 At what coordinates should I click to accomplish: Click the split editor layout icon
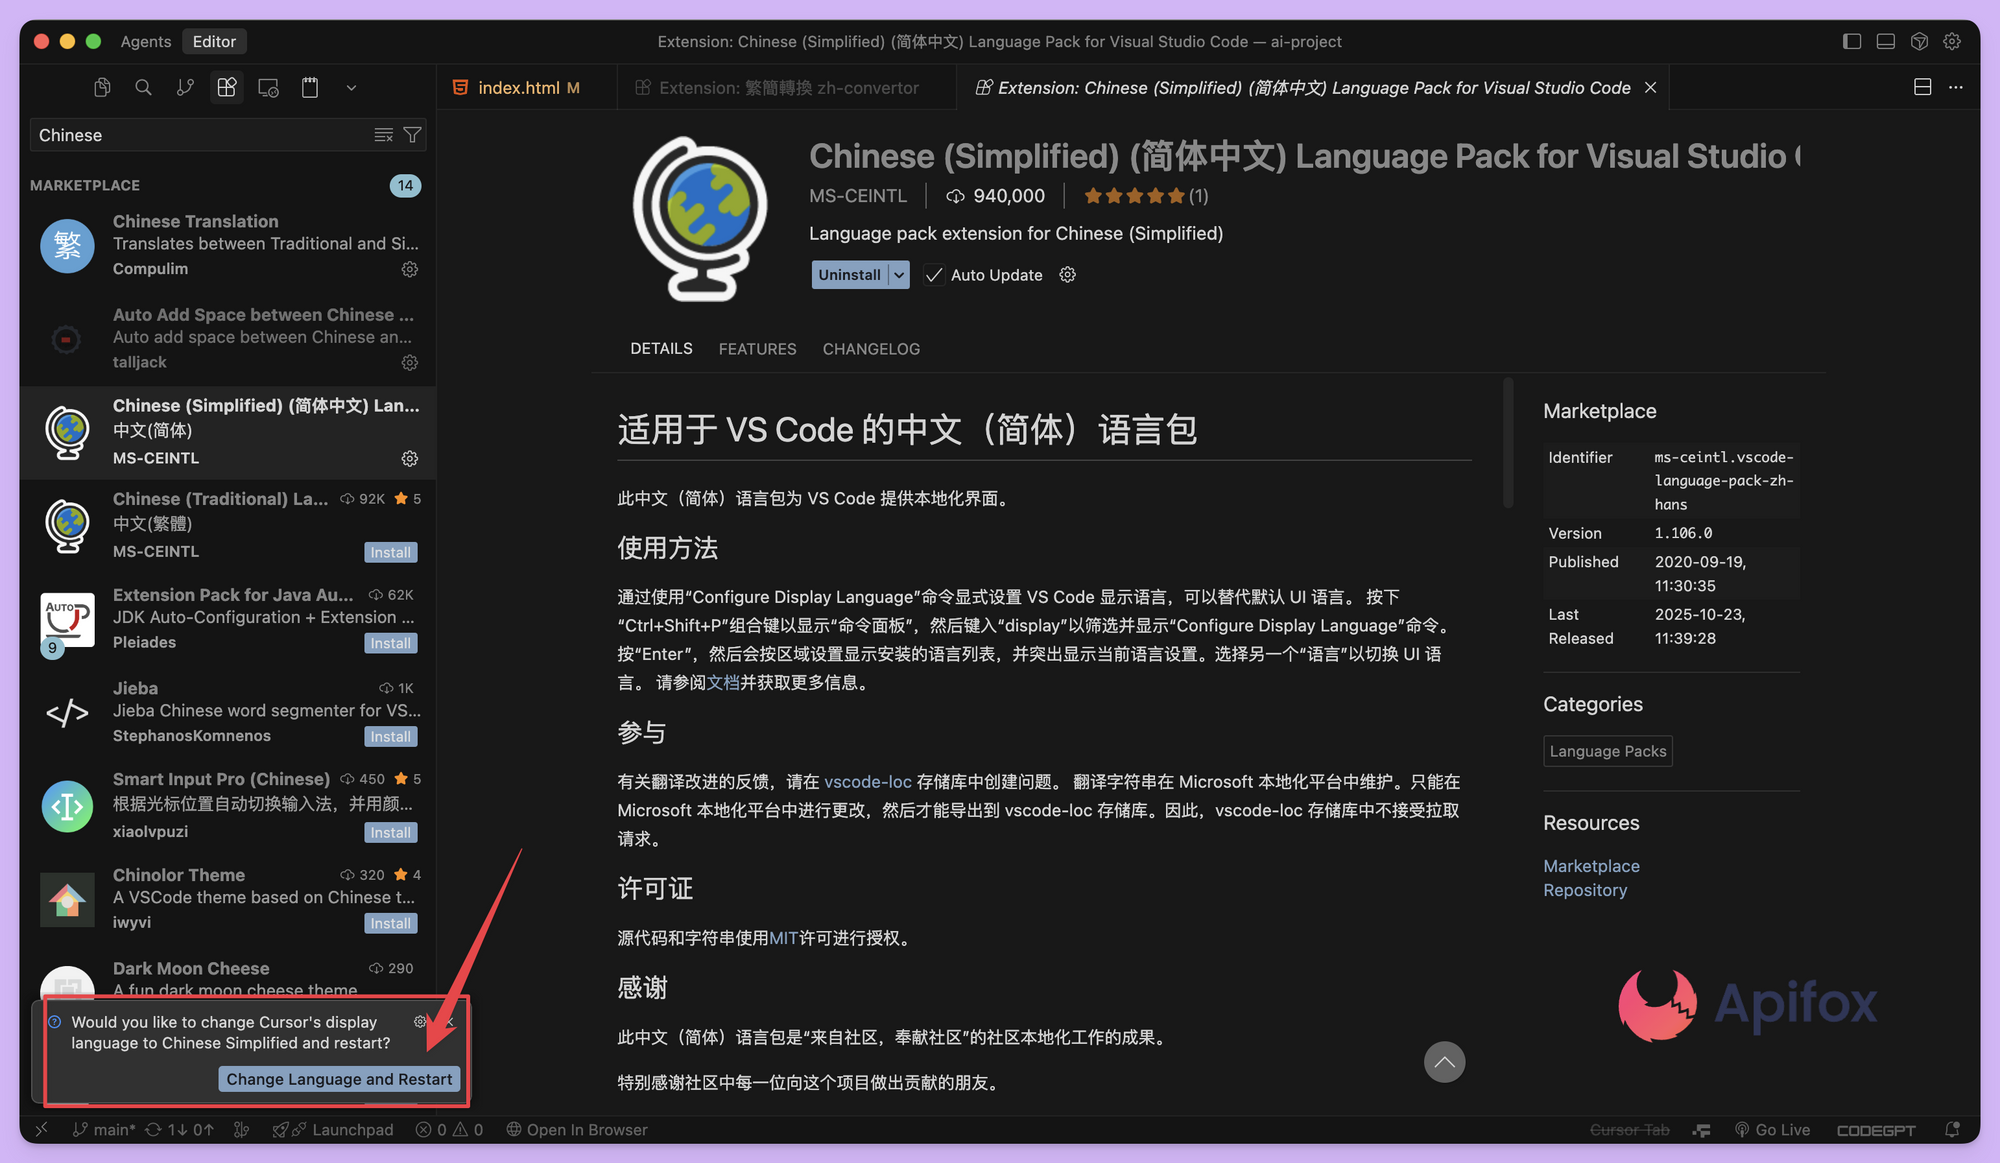(x=1922, y=87)
